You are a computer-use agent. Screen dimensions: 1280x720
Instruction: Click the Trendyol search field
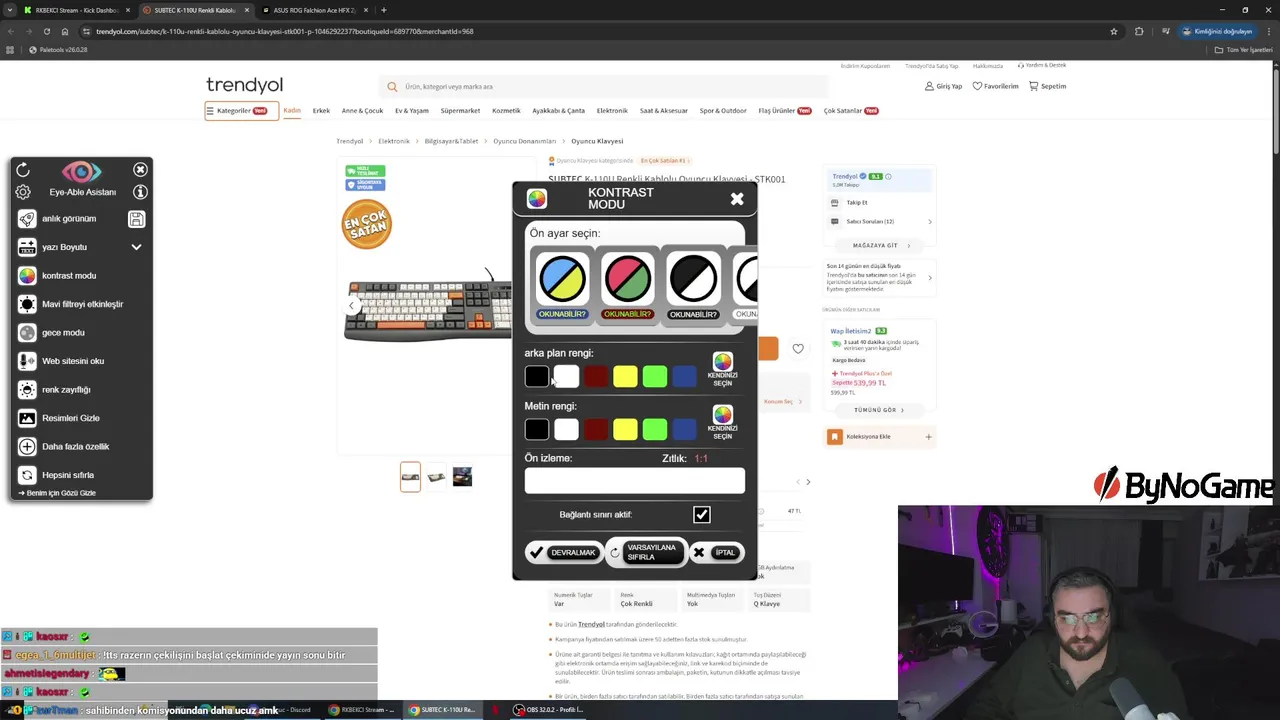coord(604,87)
